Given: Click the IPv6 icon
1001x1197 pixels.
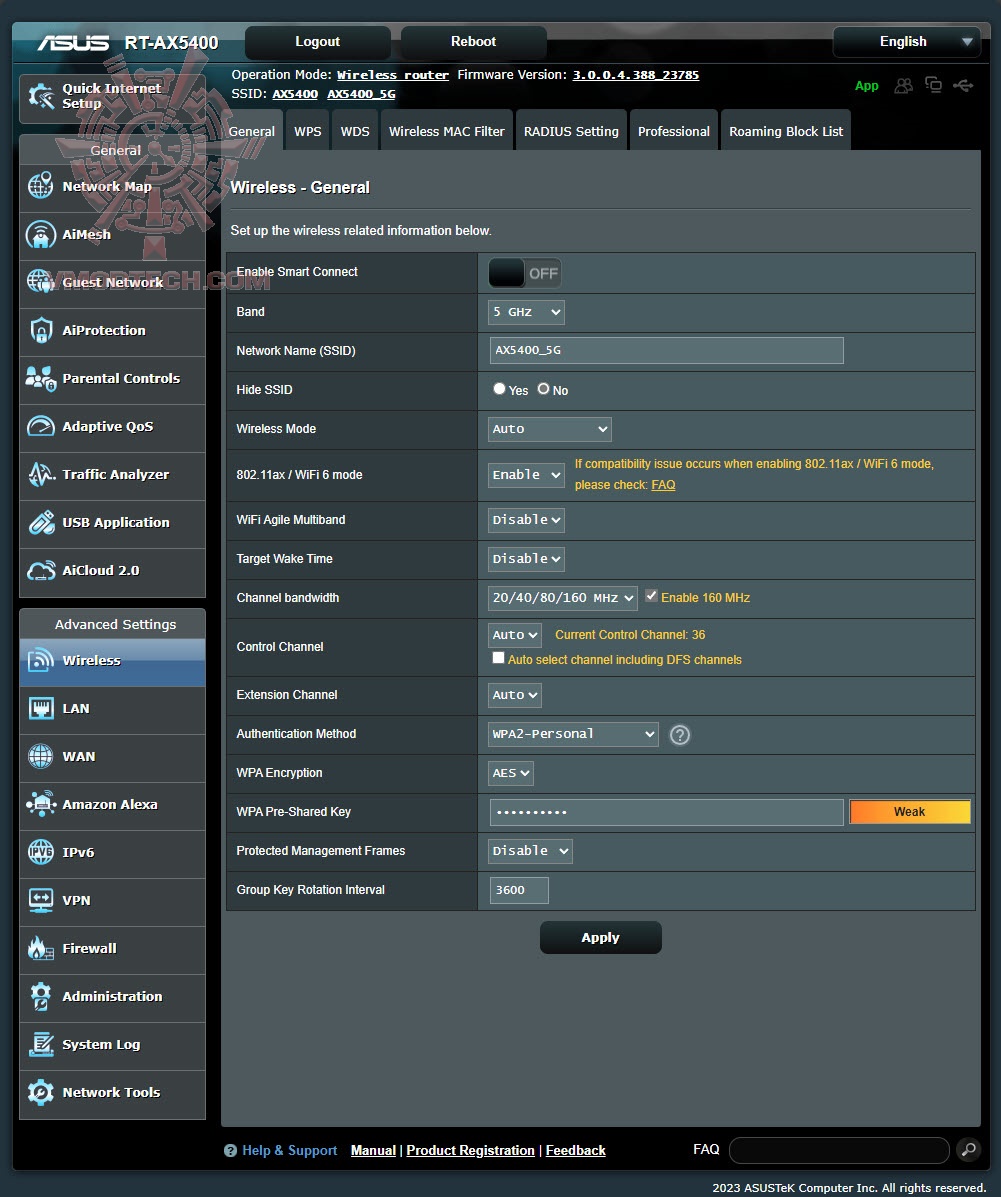Looking at the screenshot, I should [40, 852].
